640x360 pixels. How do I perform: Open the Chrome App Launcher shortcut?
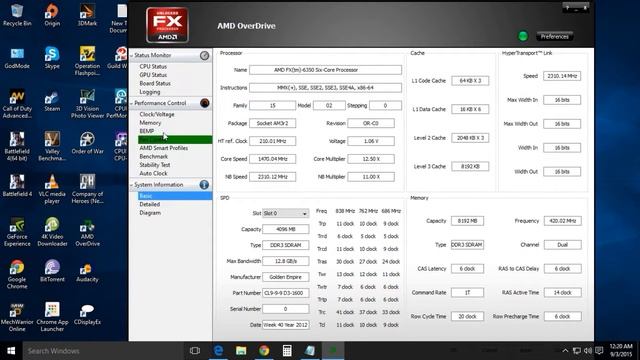click(52, 317)
